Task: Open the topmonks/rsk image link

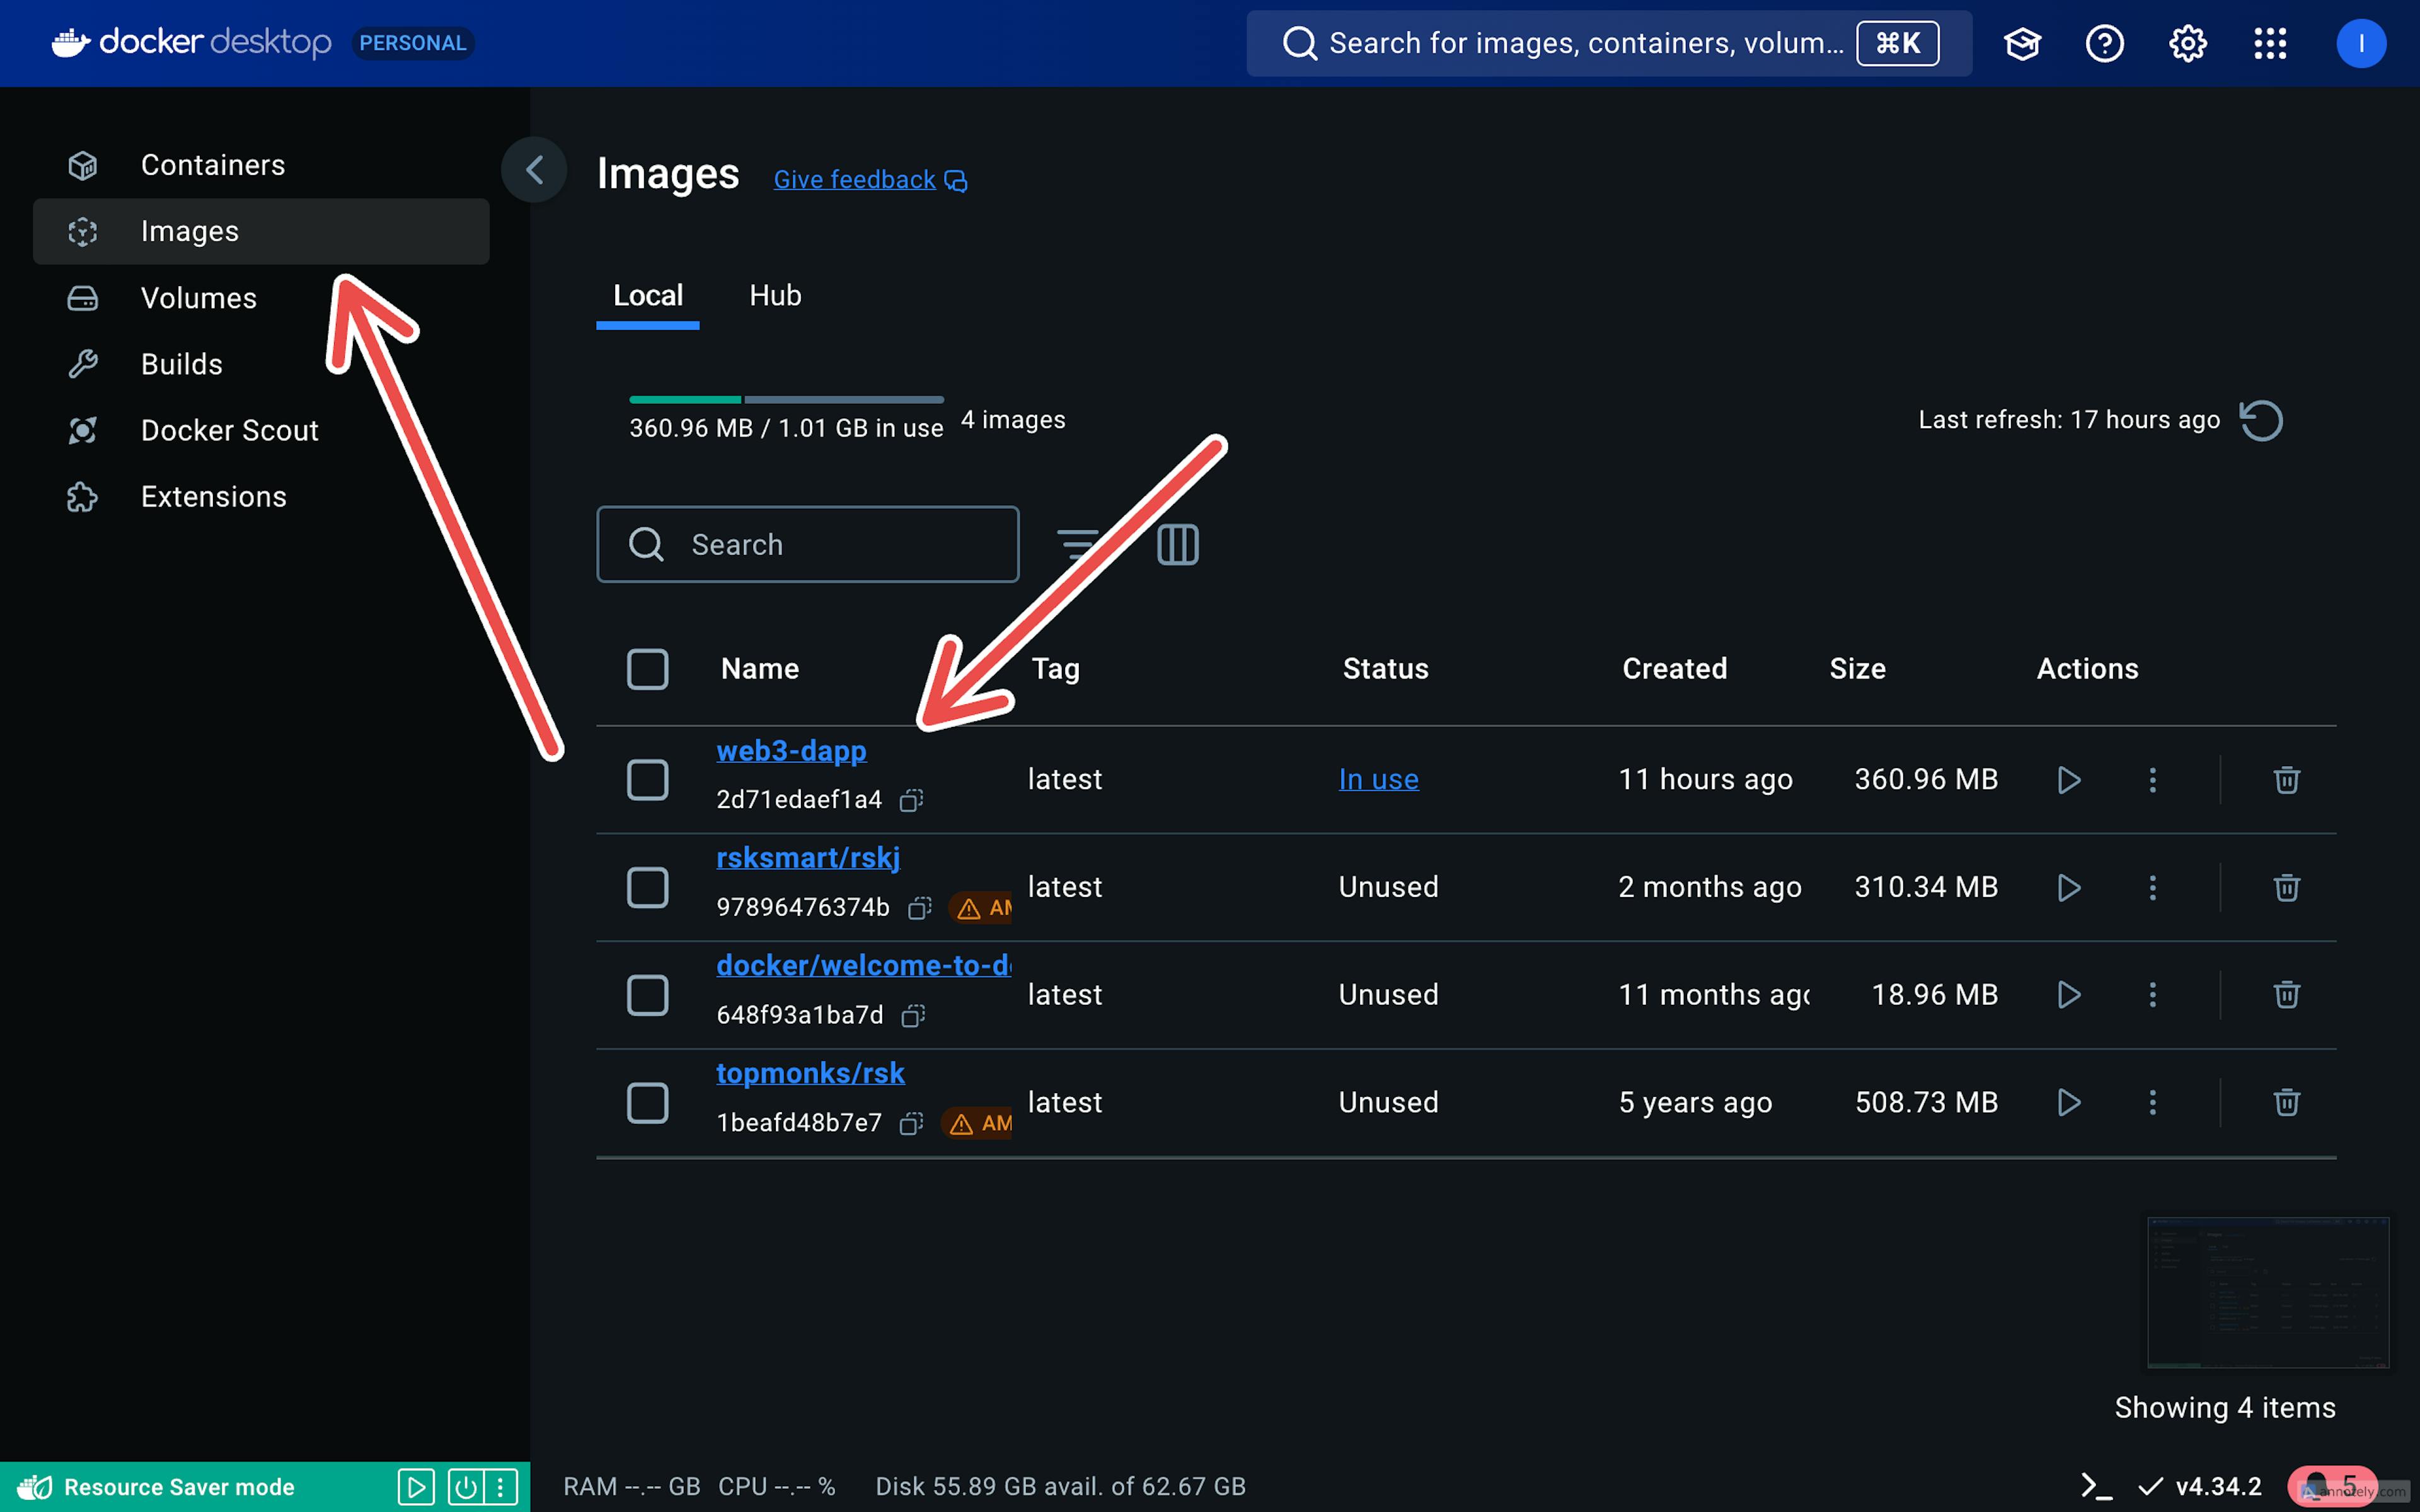Action: pos(810,1073)
